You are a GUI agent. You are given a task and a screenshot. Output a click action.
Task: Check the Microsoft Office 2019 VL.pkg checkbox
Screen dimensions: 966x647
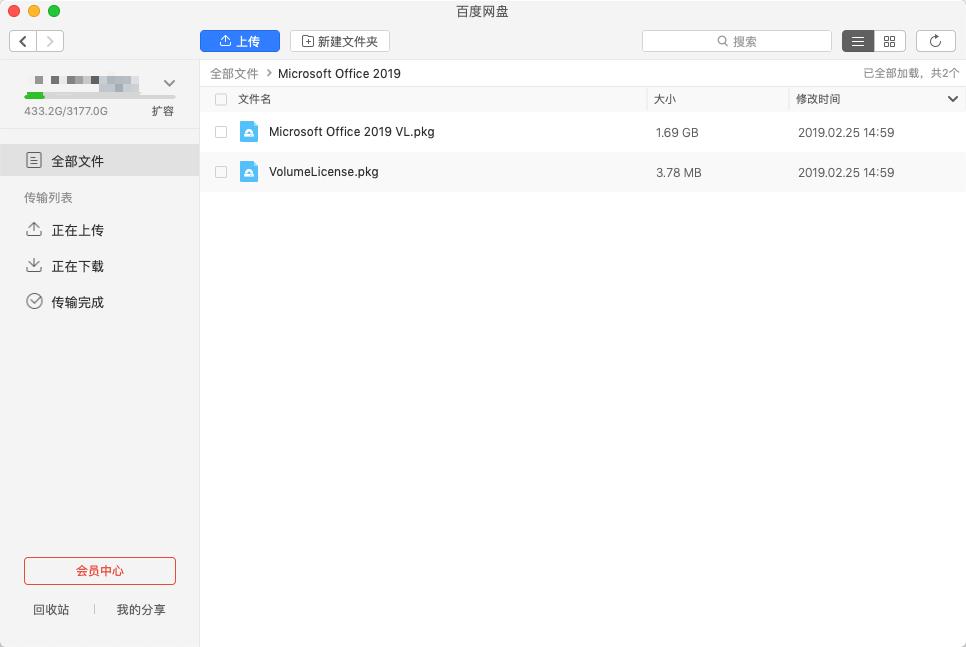point(220,131)
